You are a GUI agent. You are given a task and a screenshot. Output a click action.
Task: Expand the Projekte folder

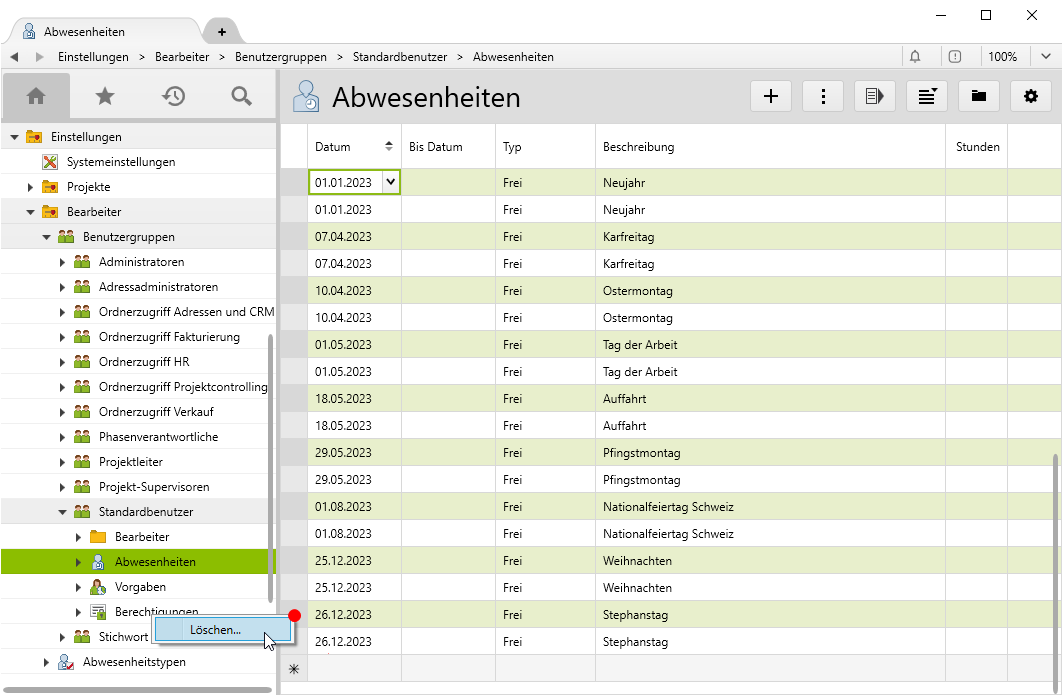[x=30, y=187]
